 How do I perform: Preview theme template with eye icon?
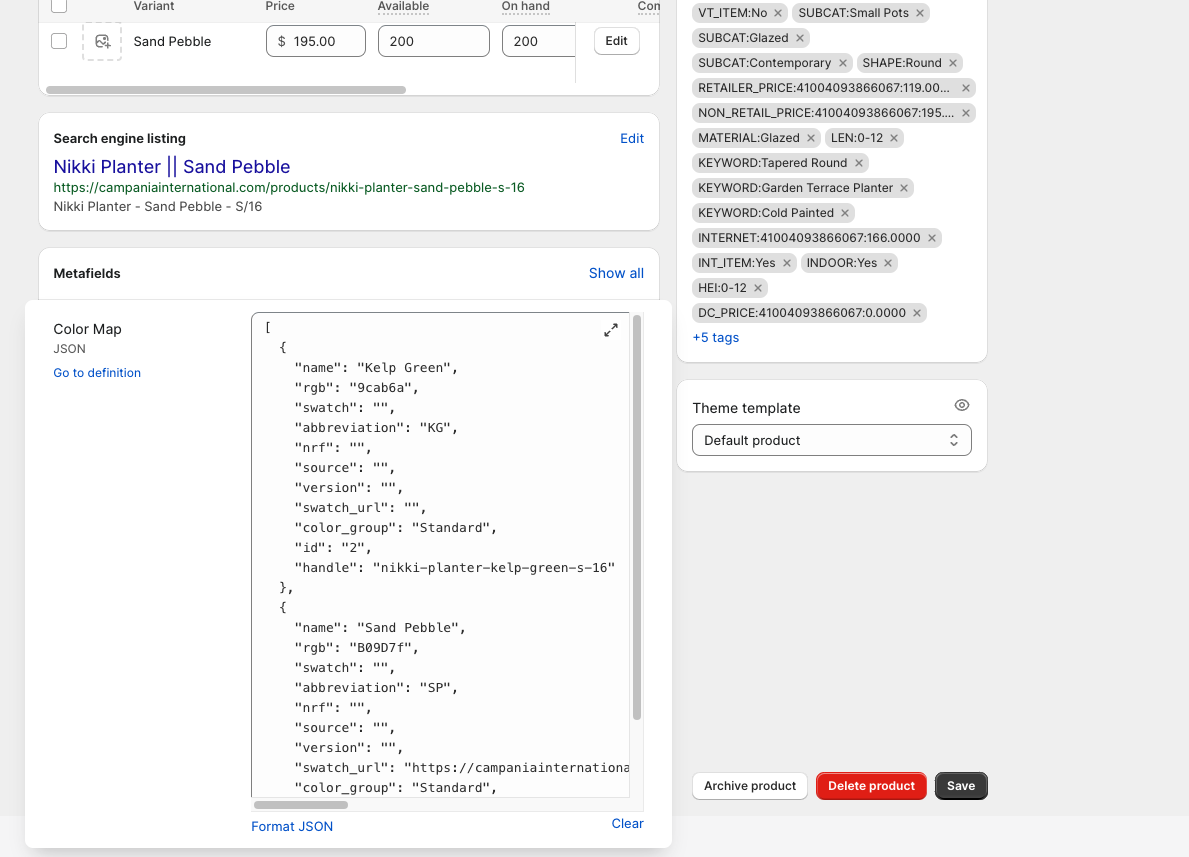click(961, 406)
